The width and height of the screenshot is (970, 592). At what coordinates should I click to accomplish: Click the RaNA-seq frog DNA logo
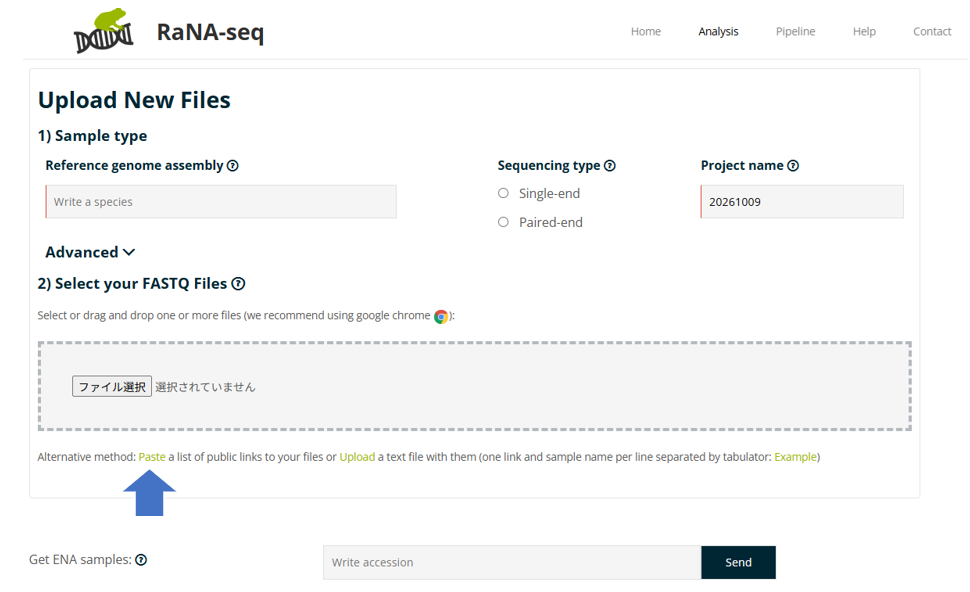[103, 31]
